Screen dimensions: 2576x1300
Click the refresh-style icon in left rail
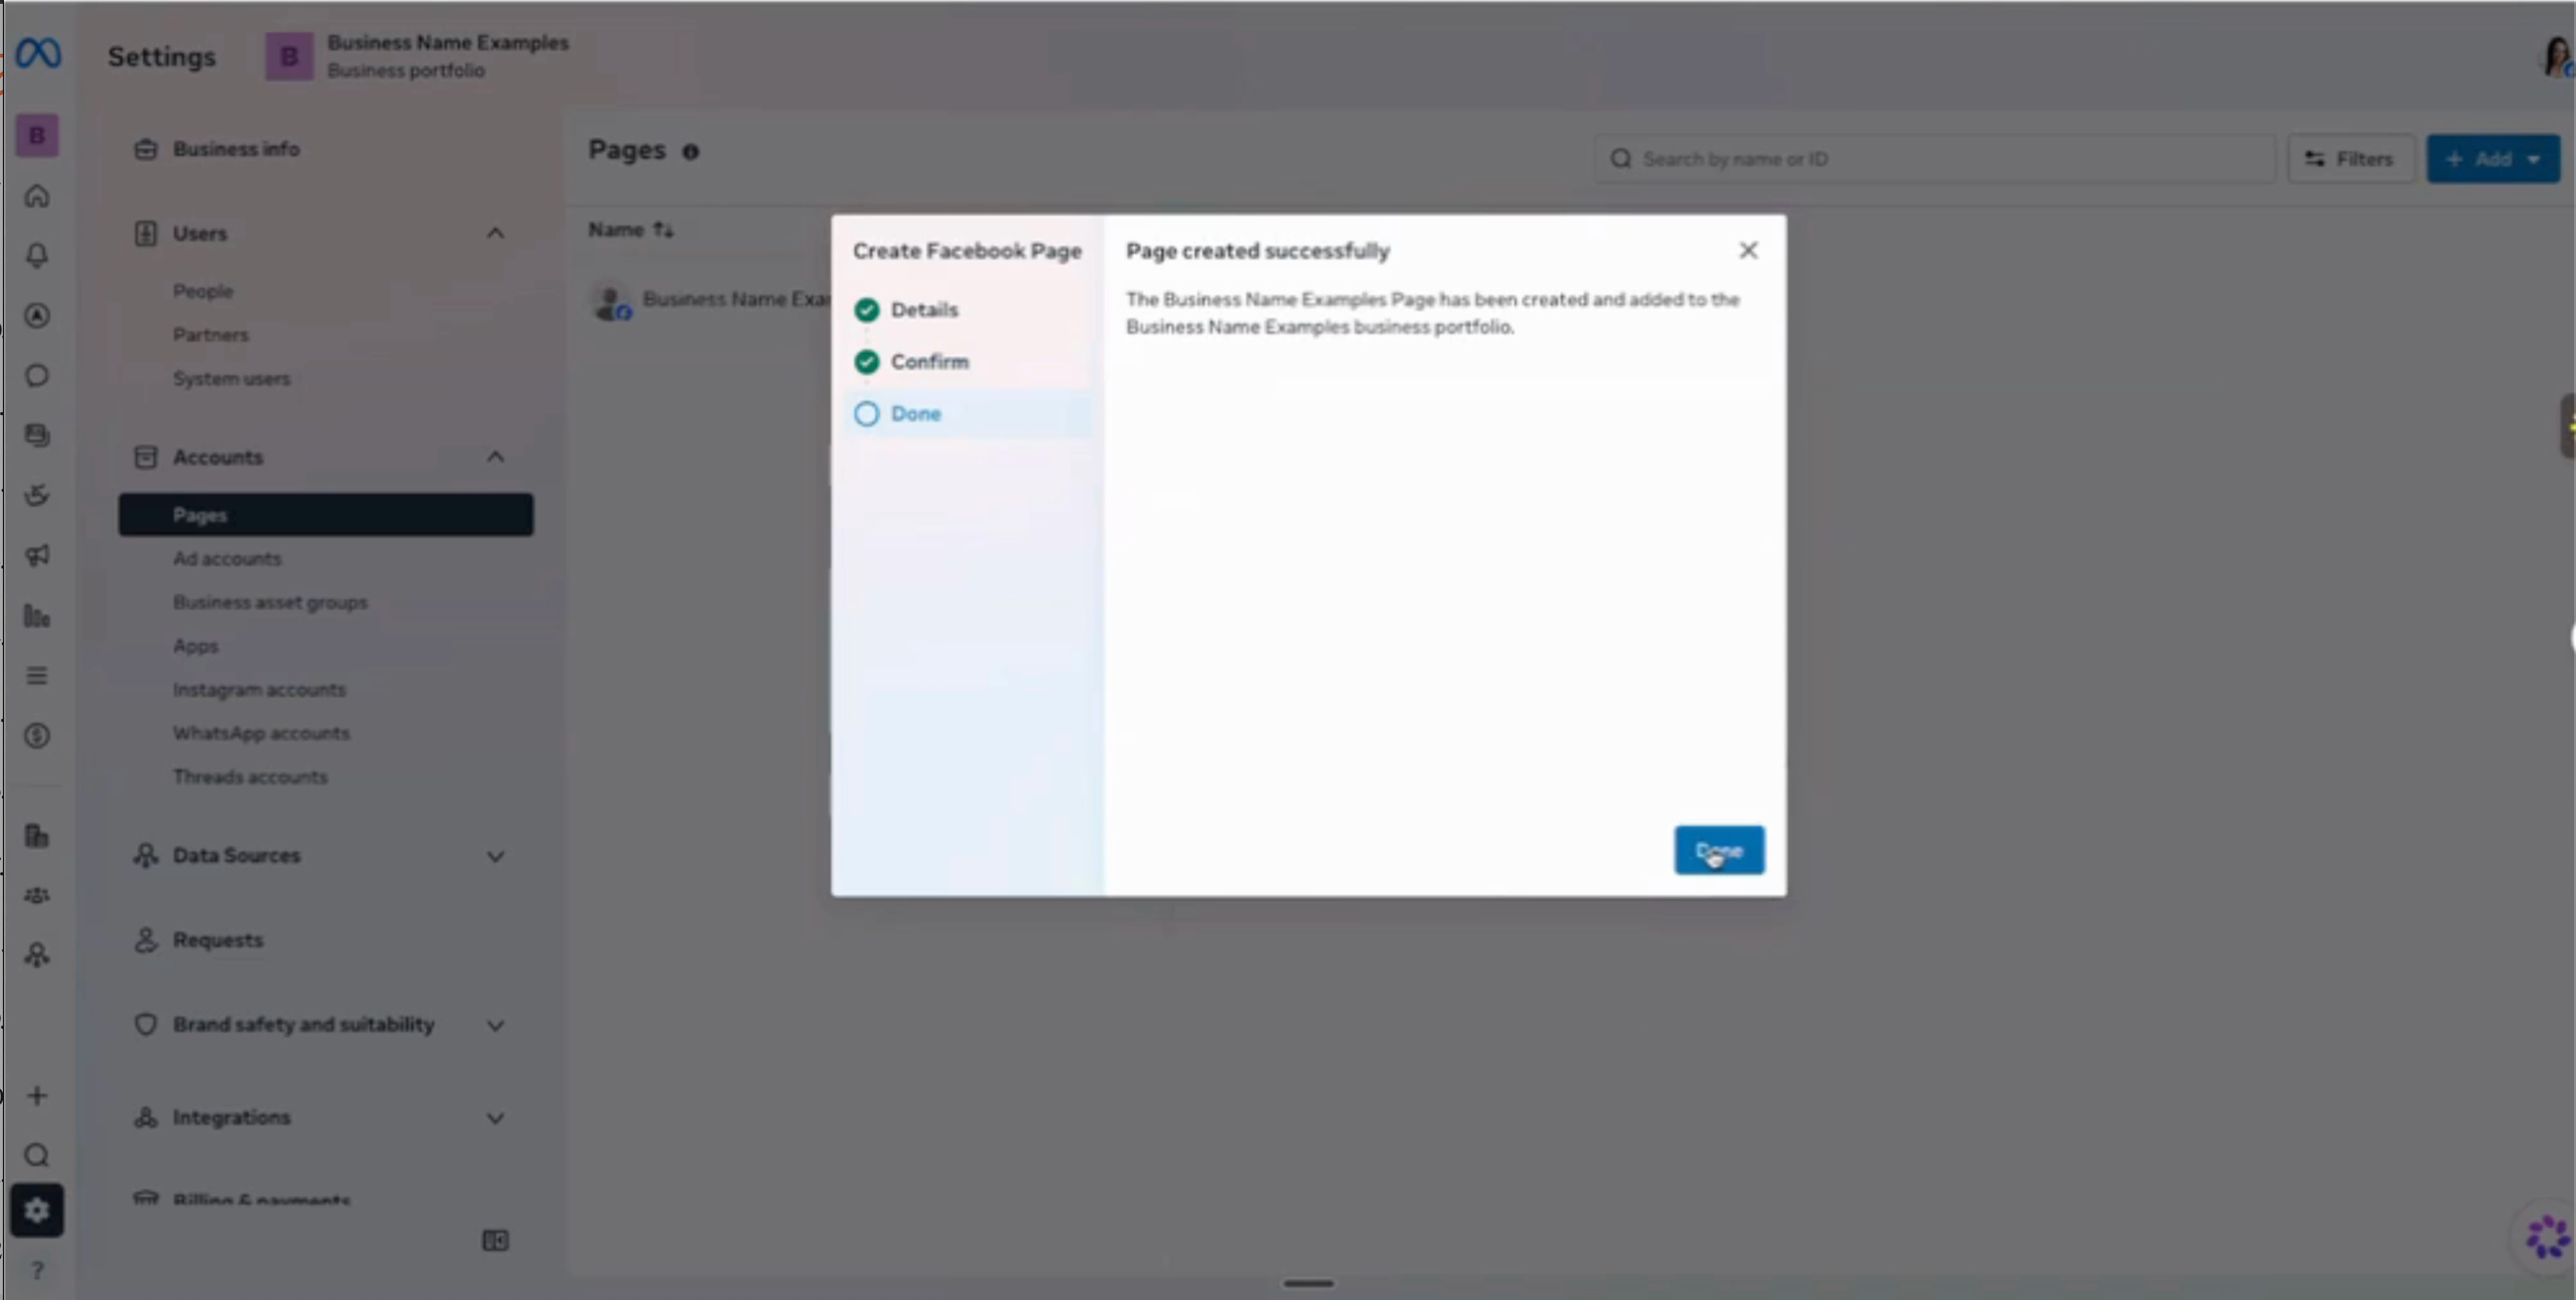pyautogui.click(x=37, y=495)
